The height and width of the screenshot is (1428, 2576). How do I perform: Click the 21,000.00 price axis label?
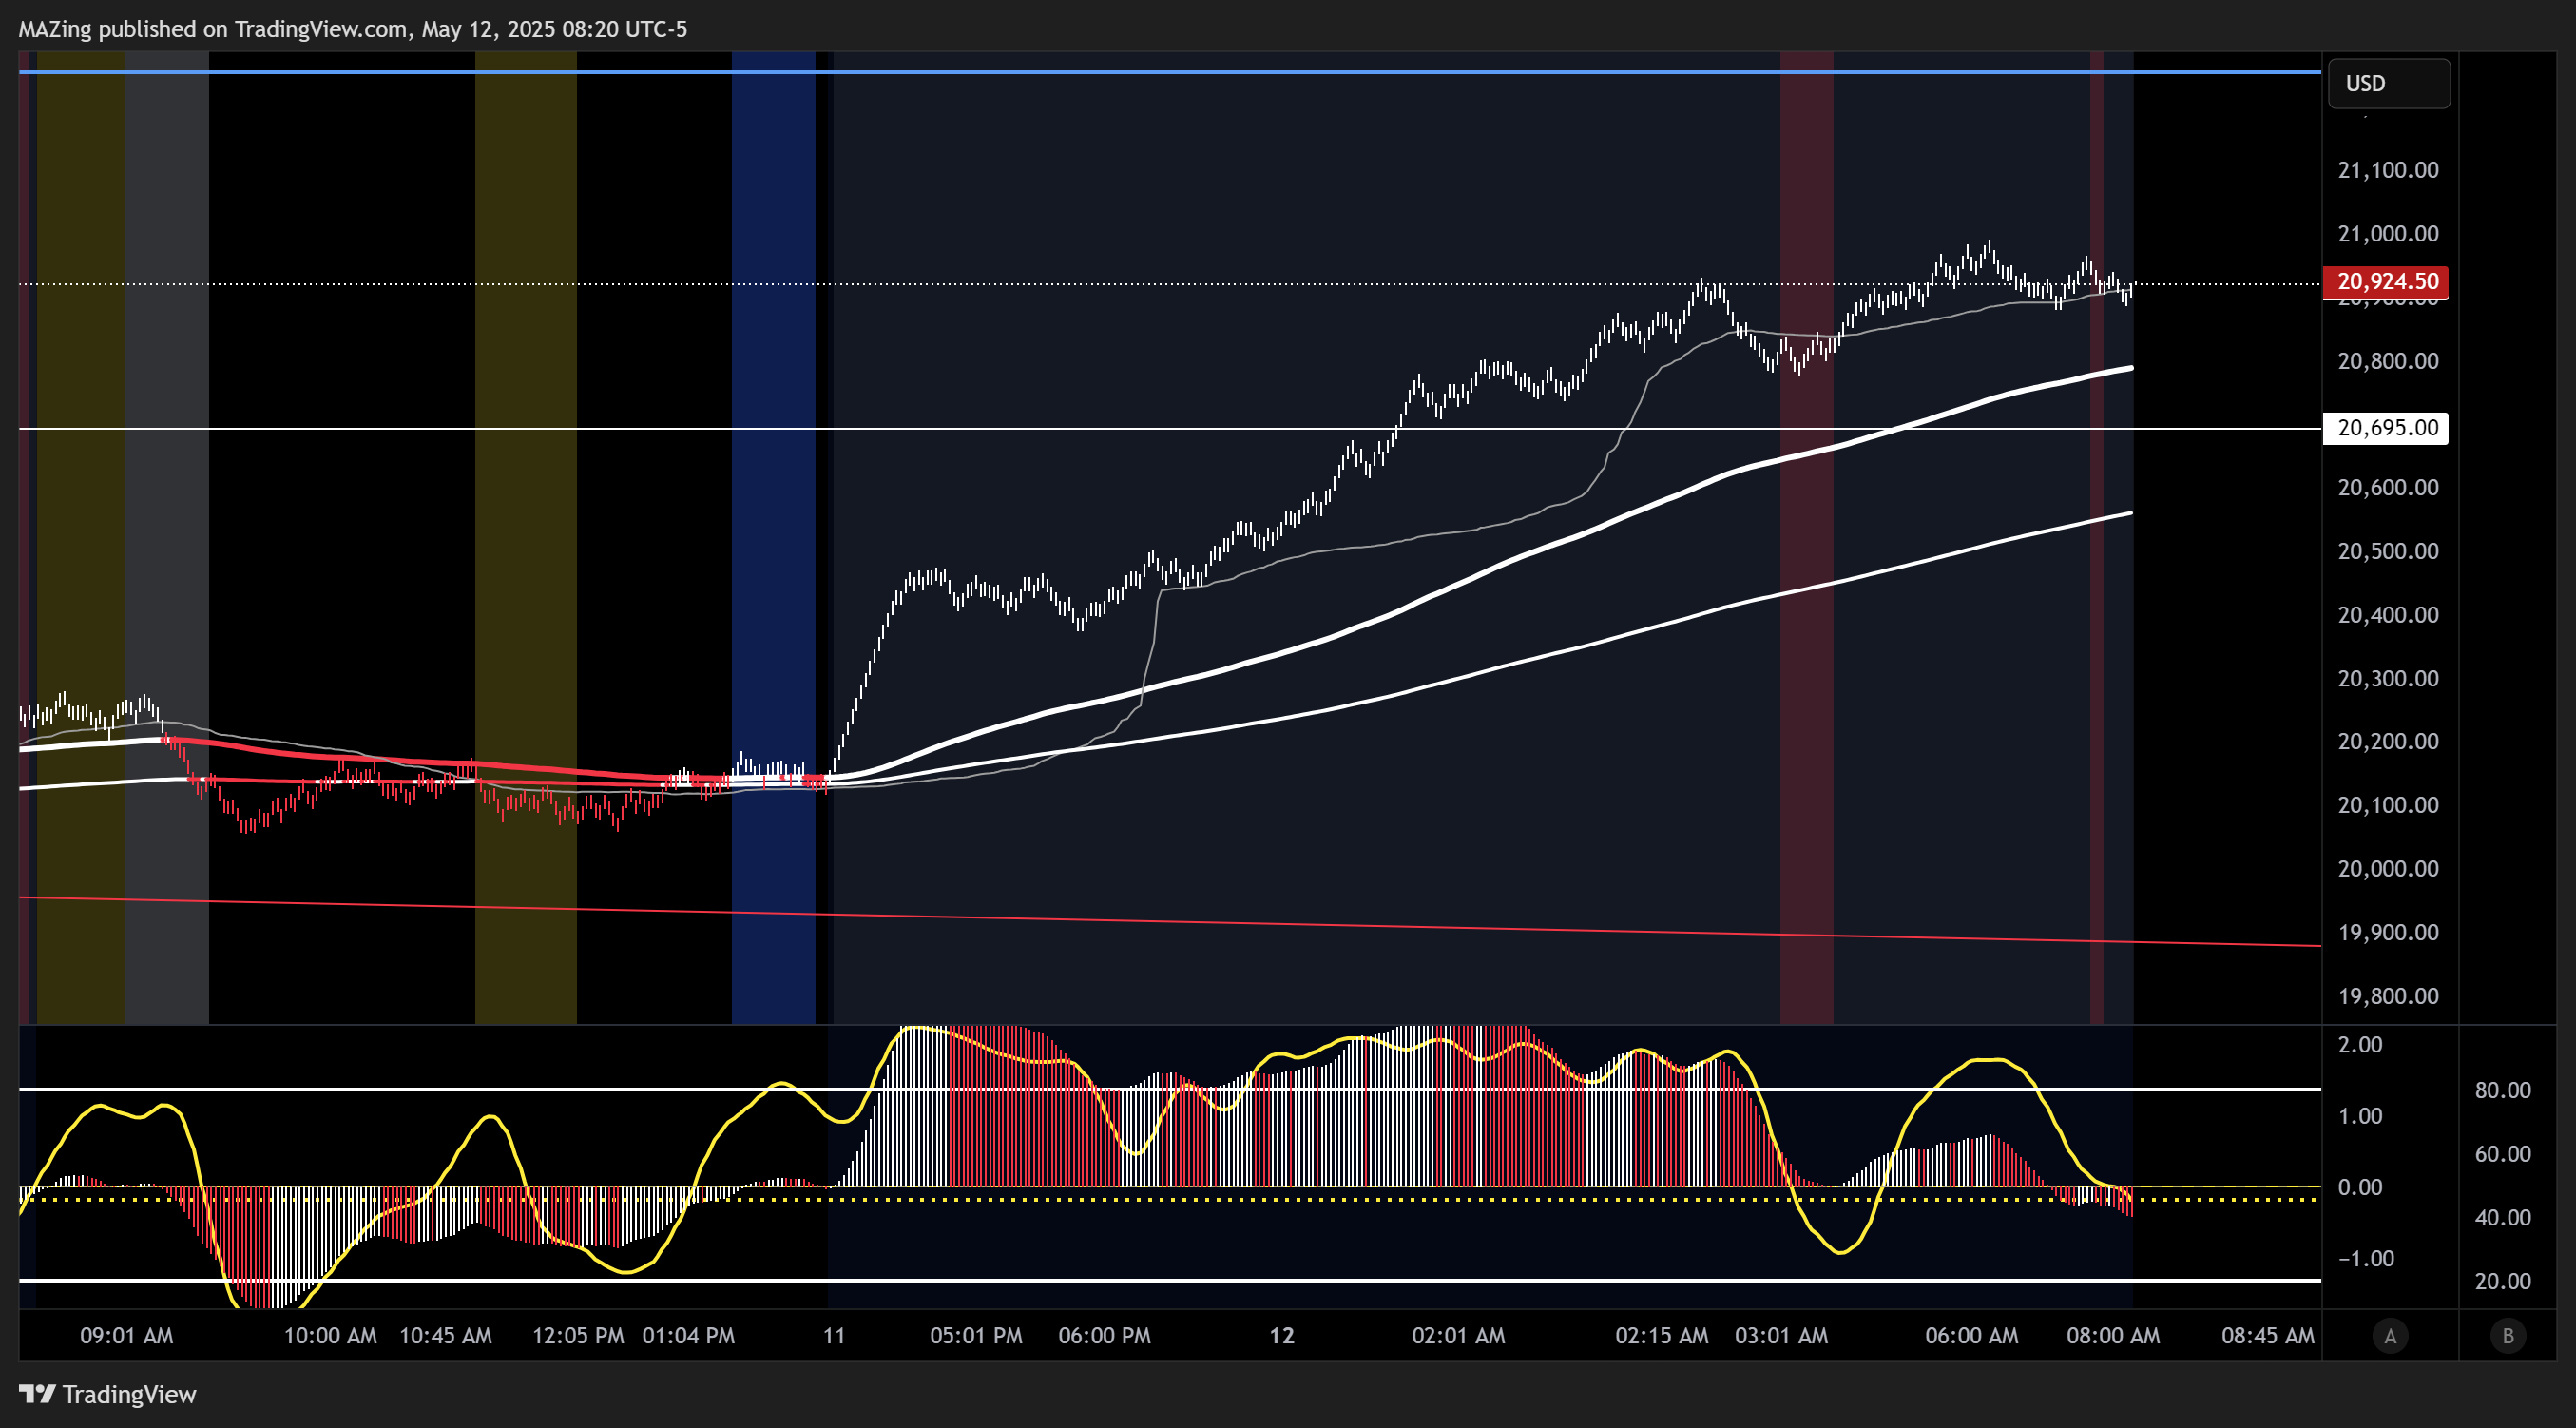[2388, 234]
